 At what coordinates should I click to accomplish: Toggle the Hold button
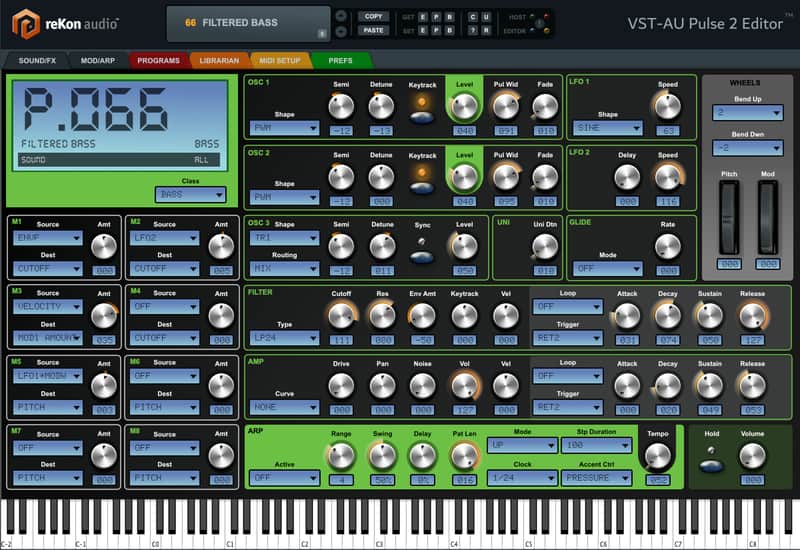[711, 466]
